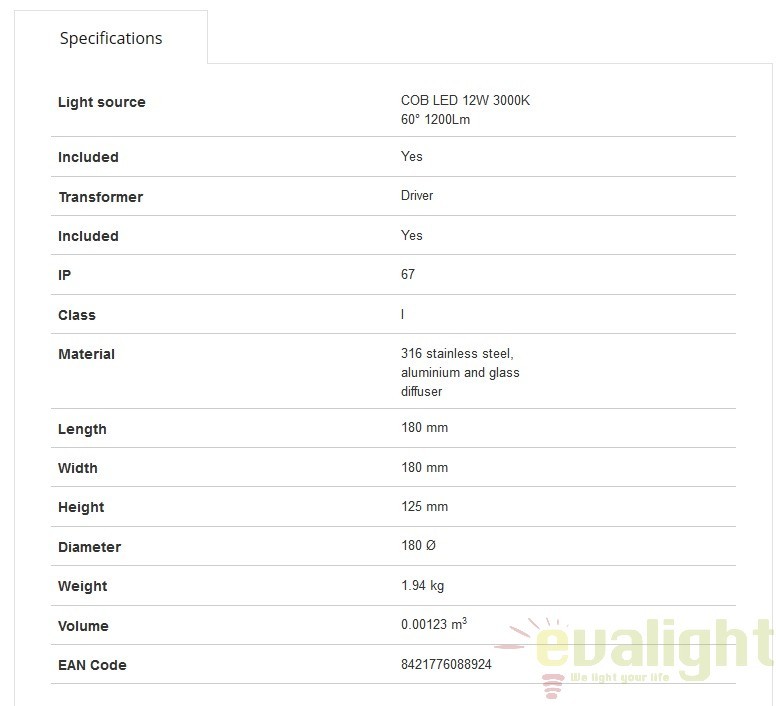Select the EAN Code number 8421776088924
Screen dimensions: 776x706
[x=446, y=664]
